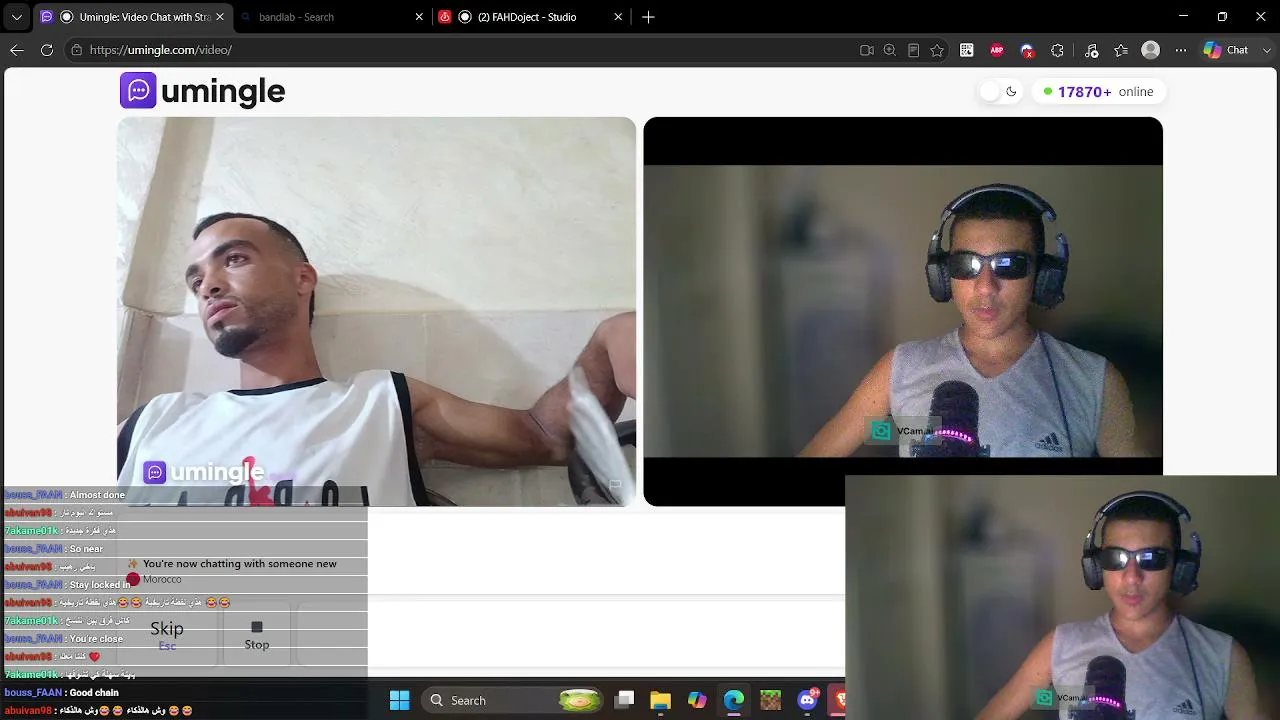Open the browser profile avatar
Image resolution: width=1280 pixels, height=720 pixels.
tap(1151, 50)
